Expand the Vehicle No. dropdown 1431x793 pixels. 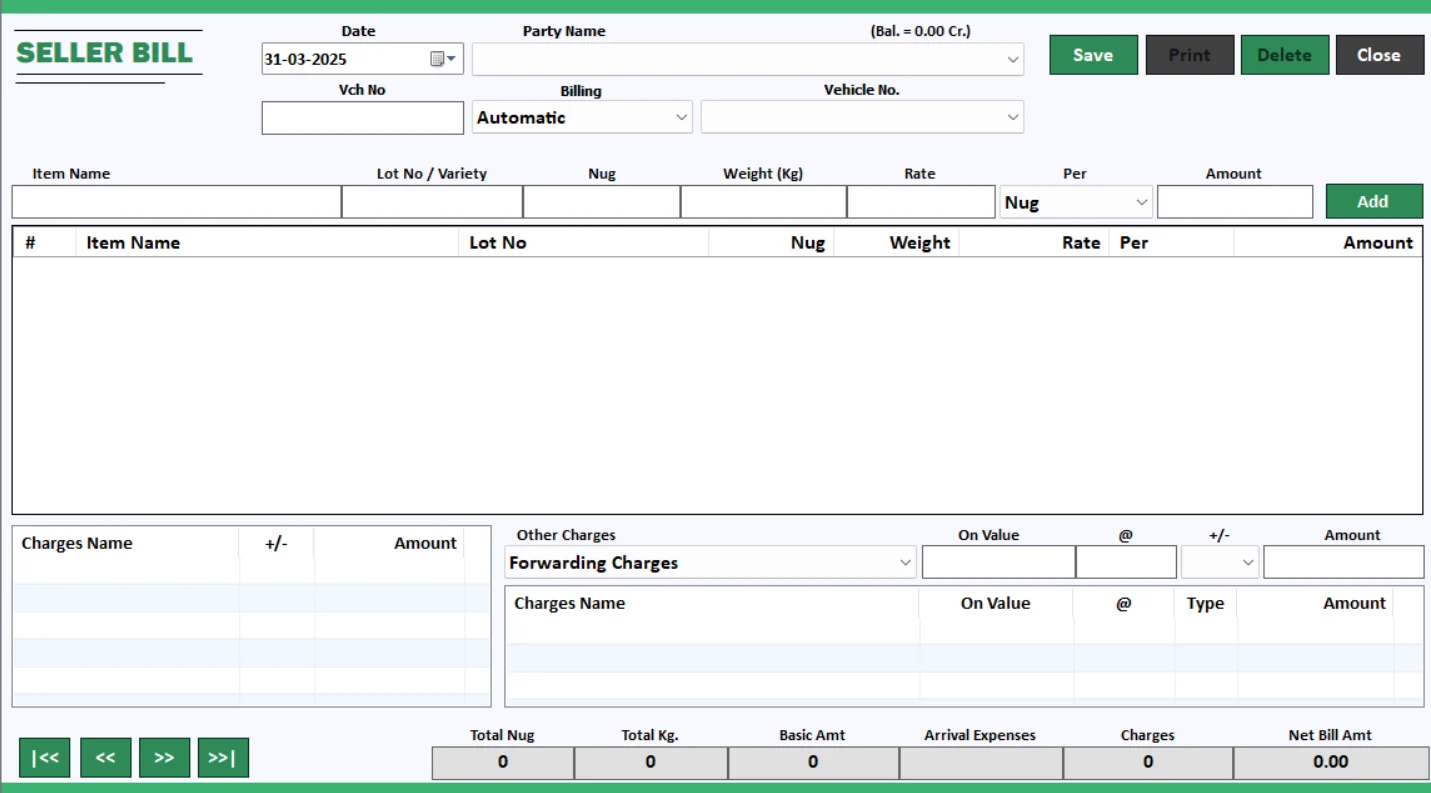[x=1012, y=117]
